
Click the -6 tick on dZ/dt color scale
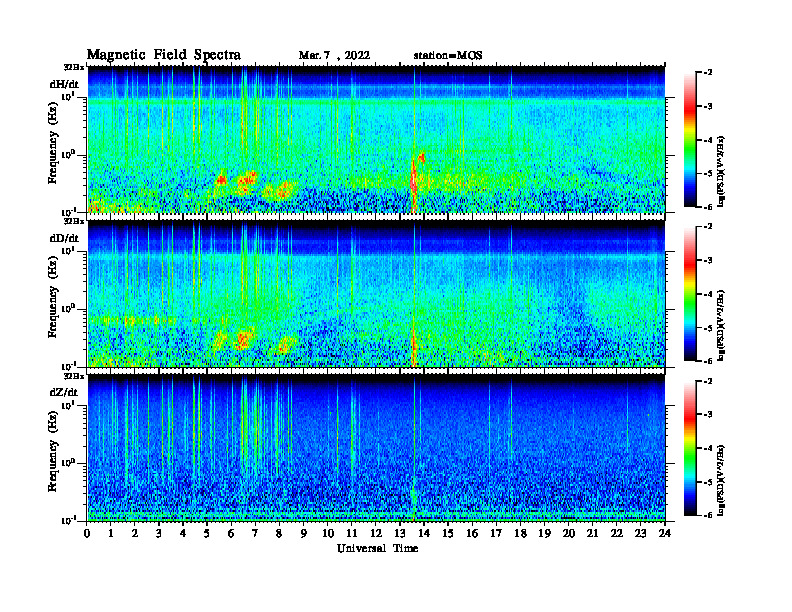pos(708,515)
